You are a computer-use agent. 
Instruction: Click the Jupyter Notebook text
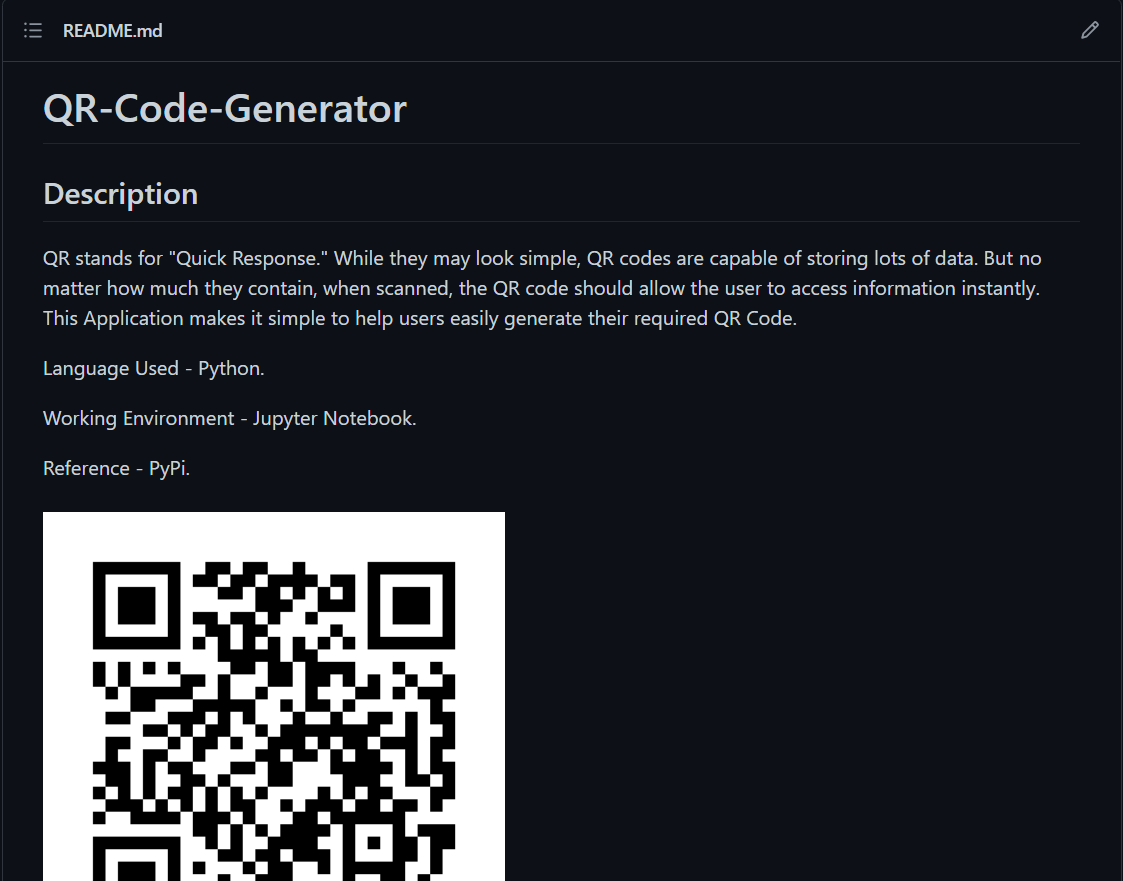point(334,418)
